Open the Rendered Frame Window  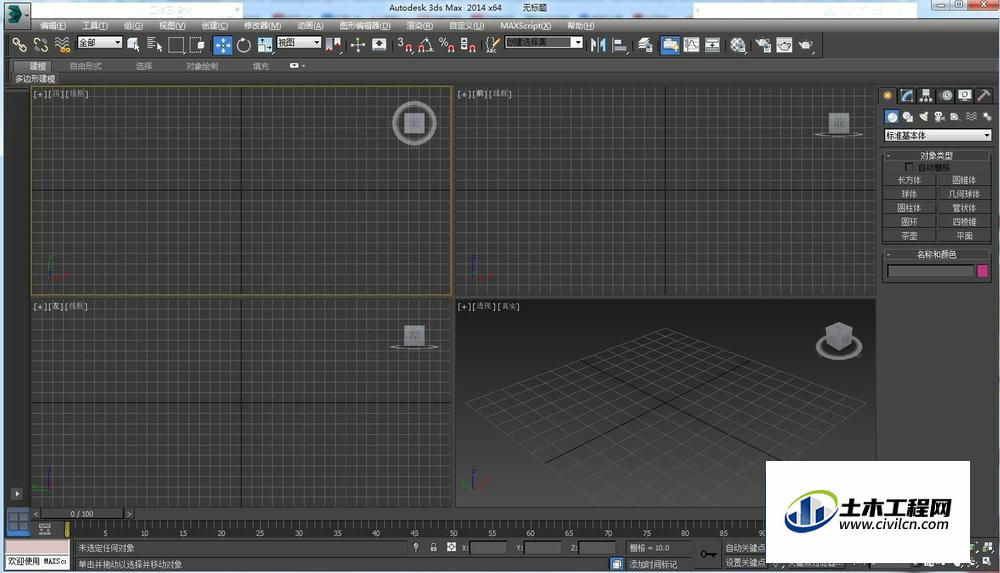coord(784,45)
